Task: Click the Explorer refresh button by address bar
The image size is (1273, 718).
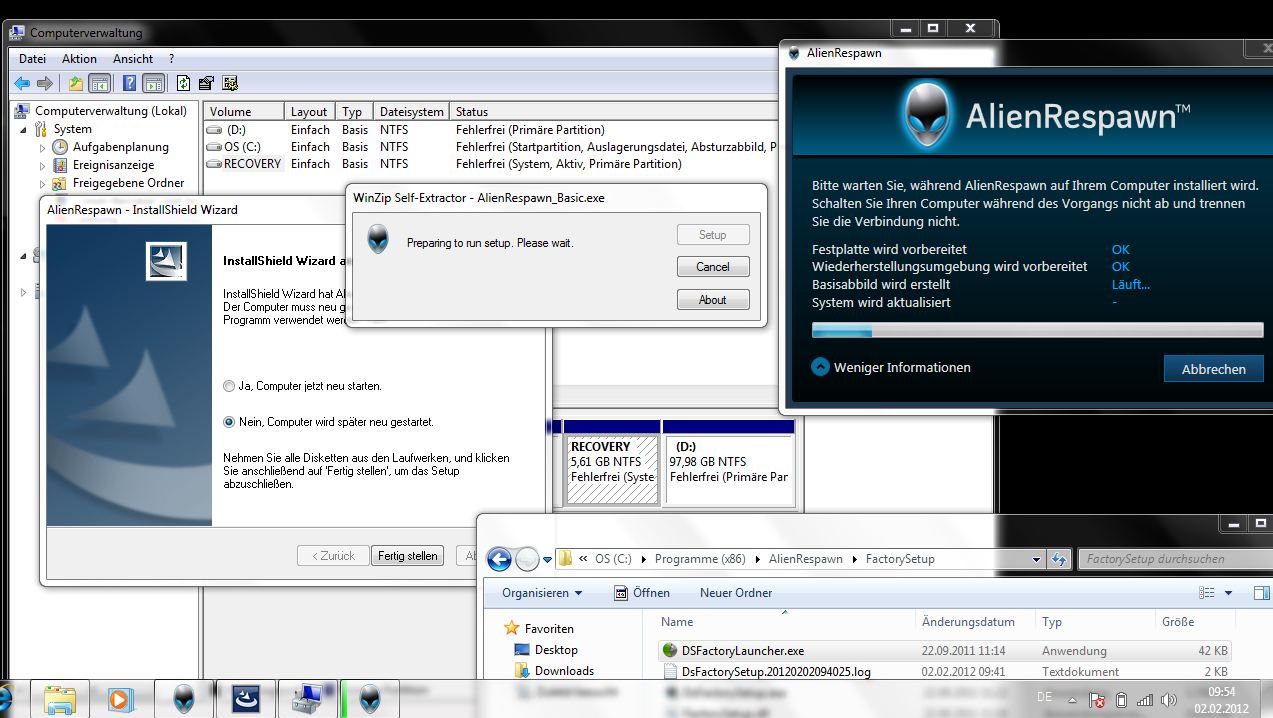Action: tap(1060, 559)
